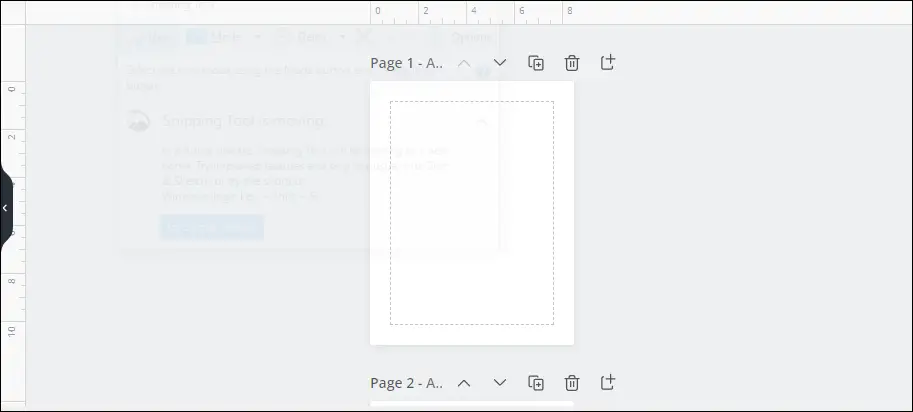Image resolution: width=913 pixels, height=412 pixels.
Task: Add a new page after Page 1
Action: coord(607,62)
